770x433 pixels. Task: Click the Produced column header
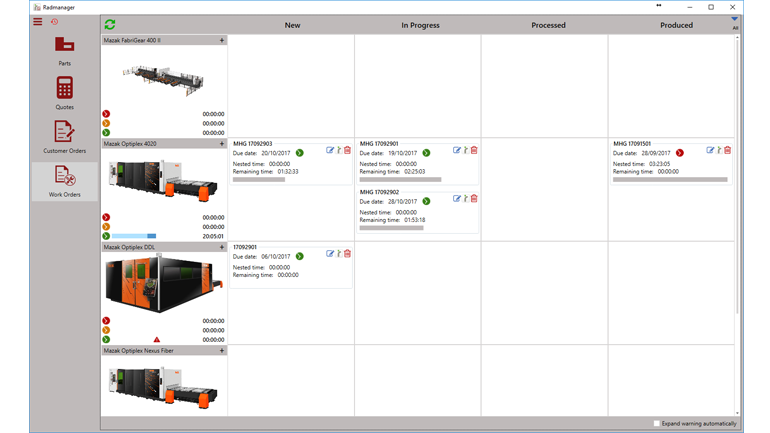tap(676, 25)
